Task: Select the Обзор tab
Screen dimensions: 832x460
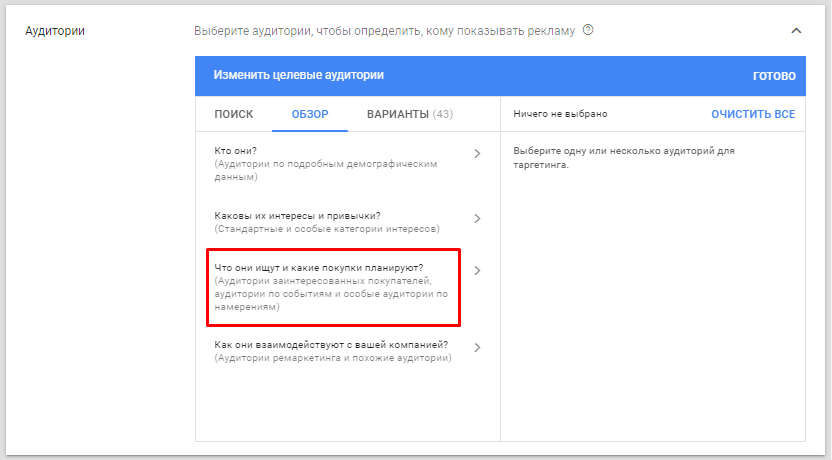Action: 310,114
